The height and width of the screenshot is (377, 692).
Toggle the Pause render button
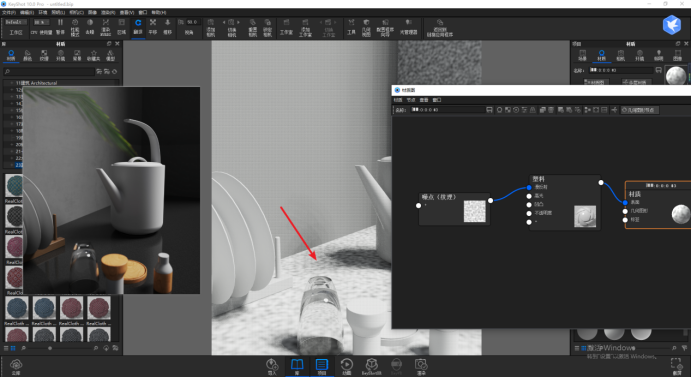(60, 26)
